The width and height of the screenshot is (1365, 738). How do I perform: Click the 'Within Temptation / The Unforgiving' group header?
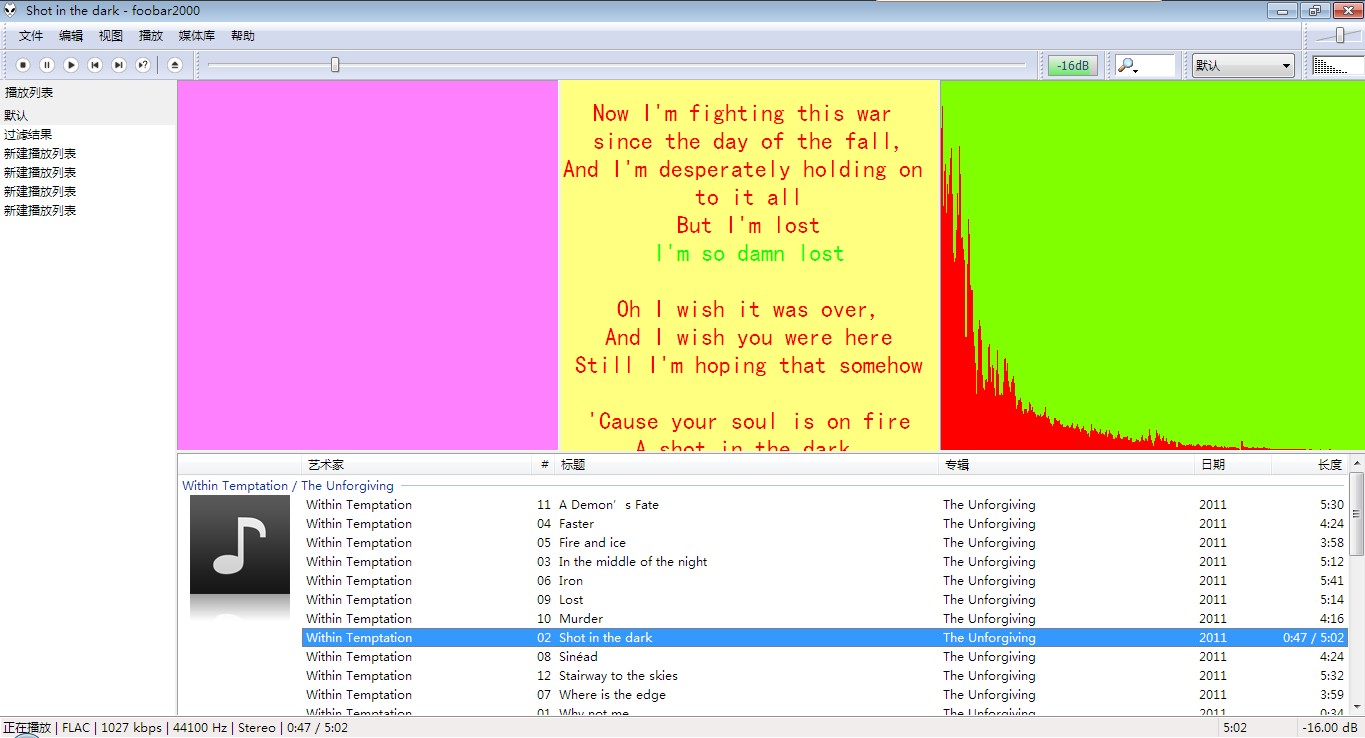click(288, 486)
